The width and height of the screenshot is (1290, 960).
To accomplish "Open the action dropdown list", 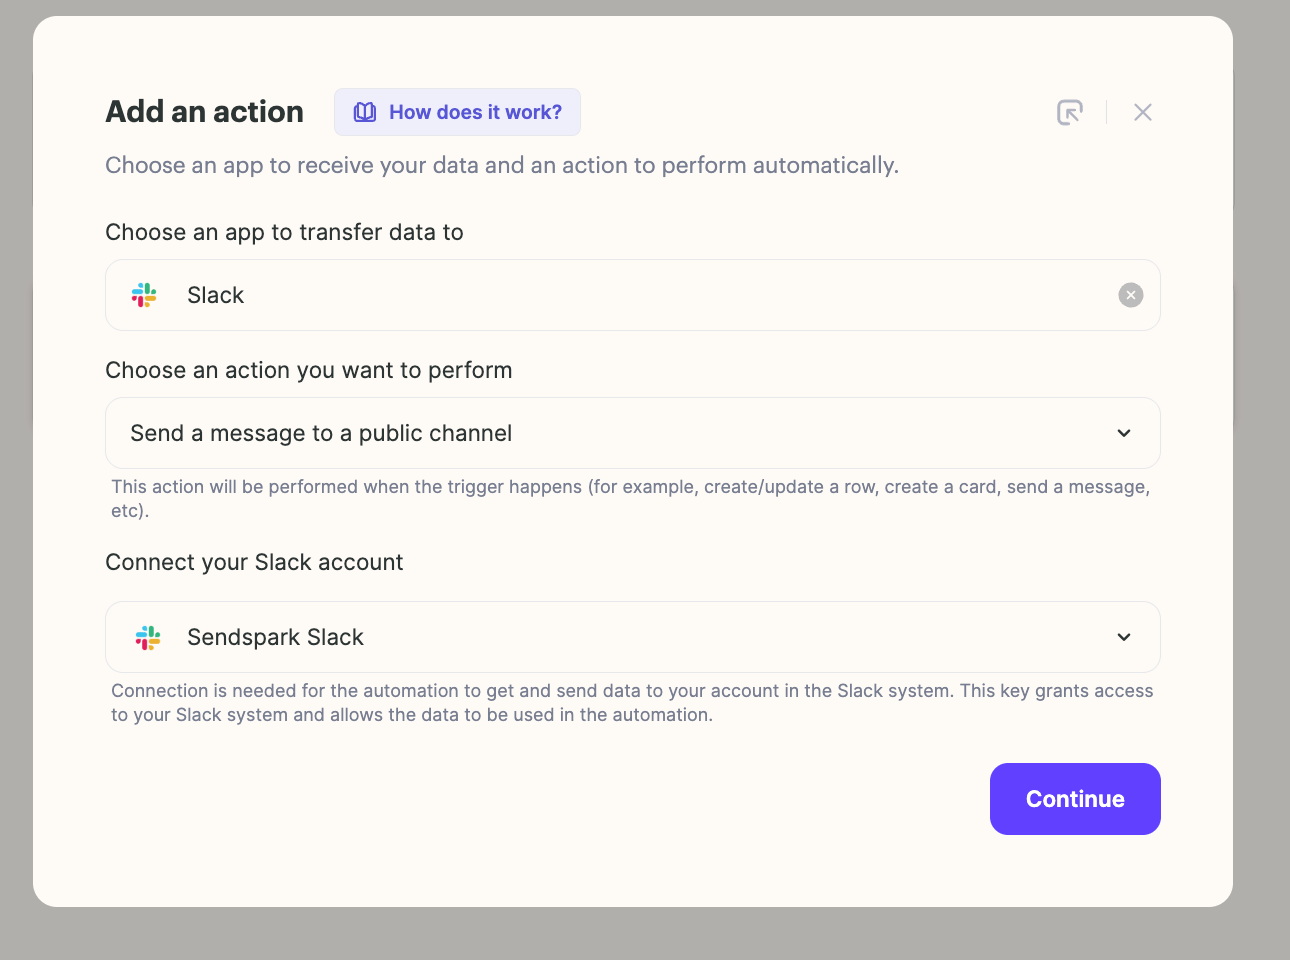I will (x=633, y=433).
